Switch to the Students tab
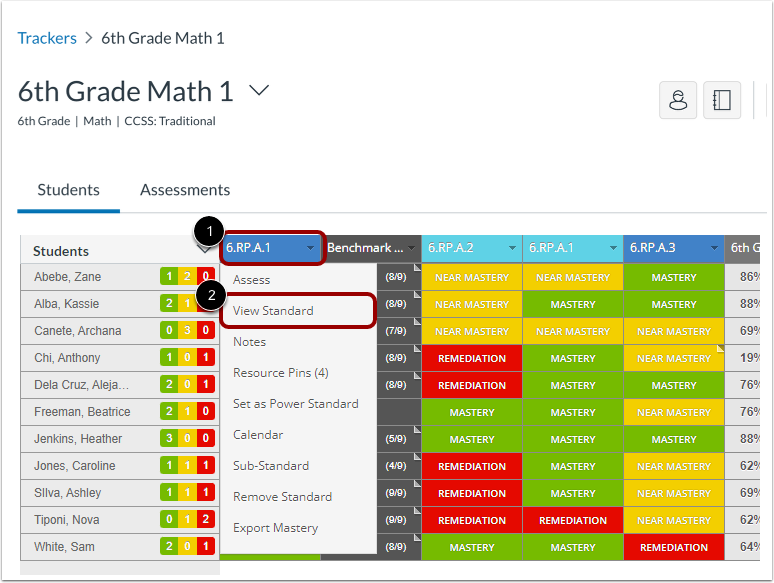 [69, 190]
